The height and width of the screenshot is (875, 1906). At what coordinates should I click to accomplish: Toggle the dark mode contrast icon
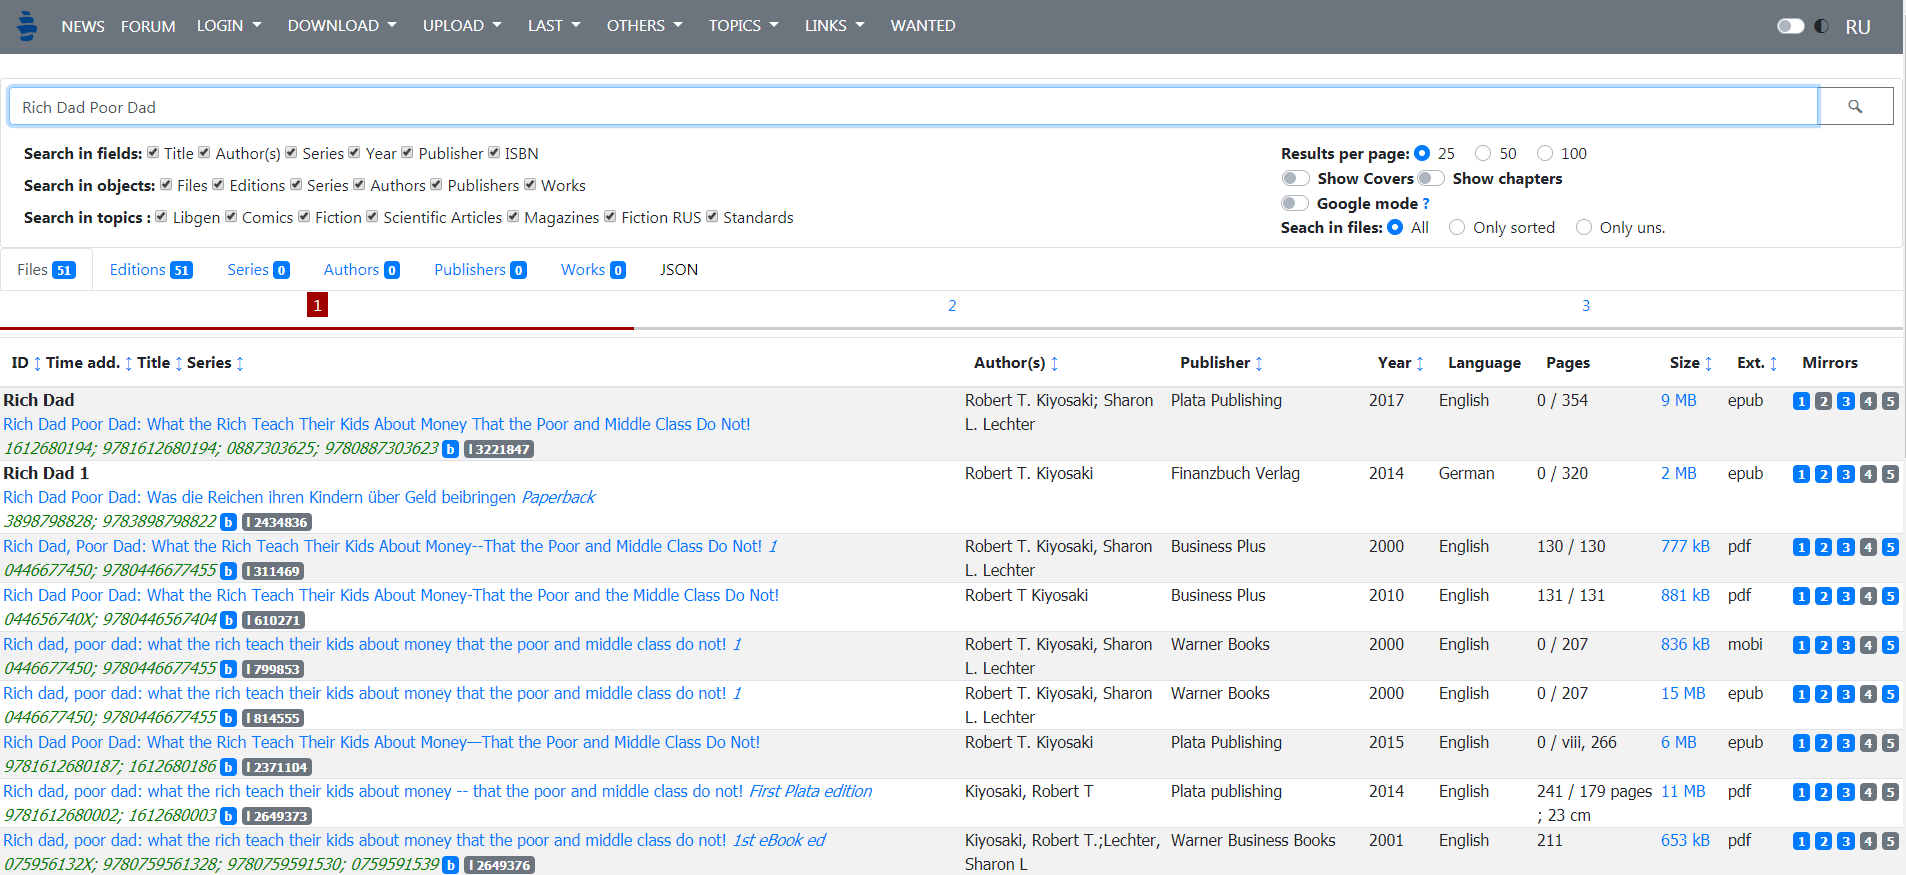coord(1821,26)
